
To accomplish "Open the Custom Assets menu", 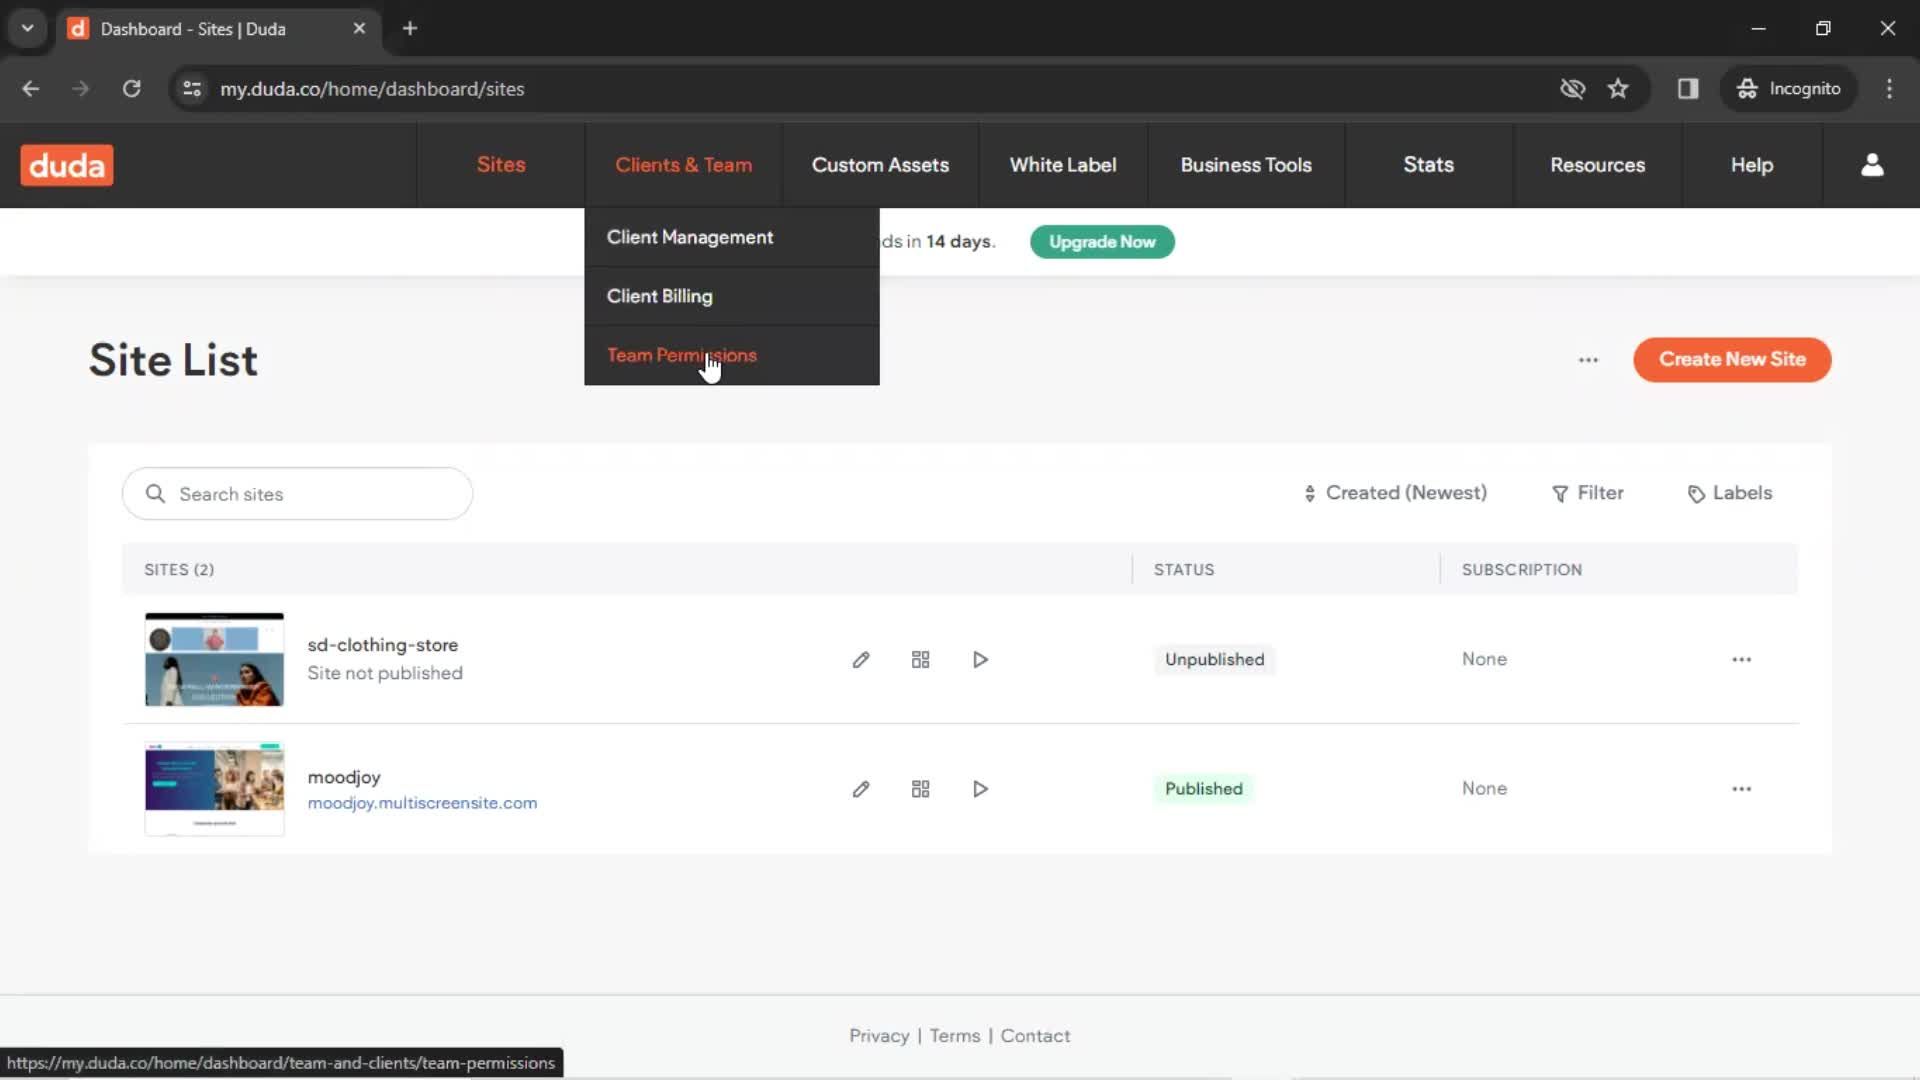I will point(880,165).
